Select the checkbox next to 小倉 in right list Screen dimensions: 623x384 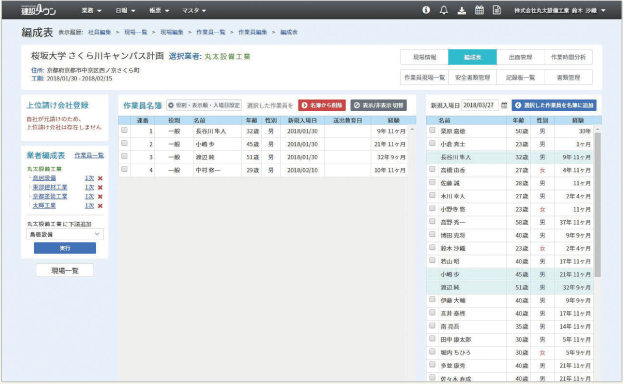[432, 143]
